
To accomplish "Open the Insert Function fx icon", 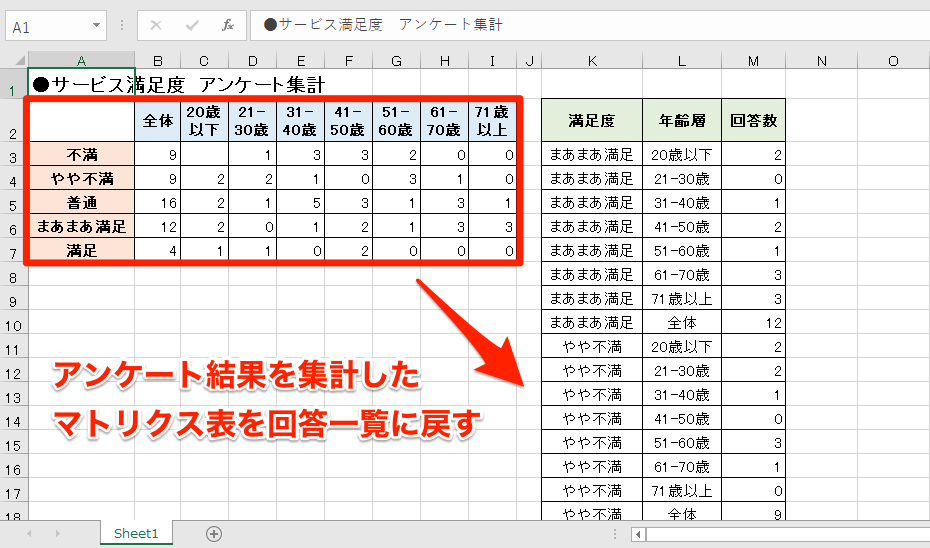I will [x=228, y=25].
